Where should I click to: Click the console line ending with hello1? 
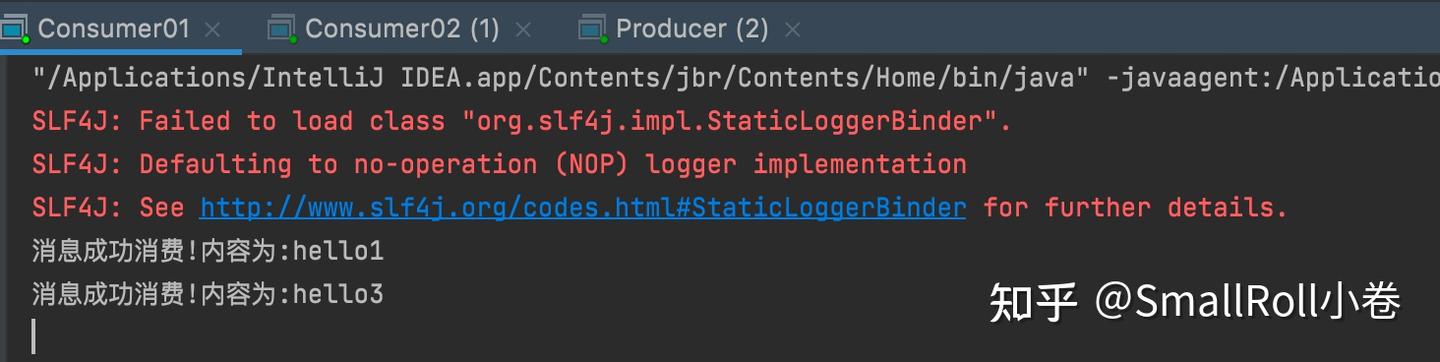coord(208,251)
